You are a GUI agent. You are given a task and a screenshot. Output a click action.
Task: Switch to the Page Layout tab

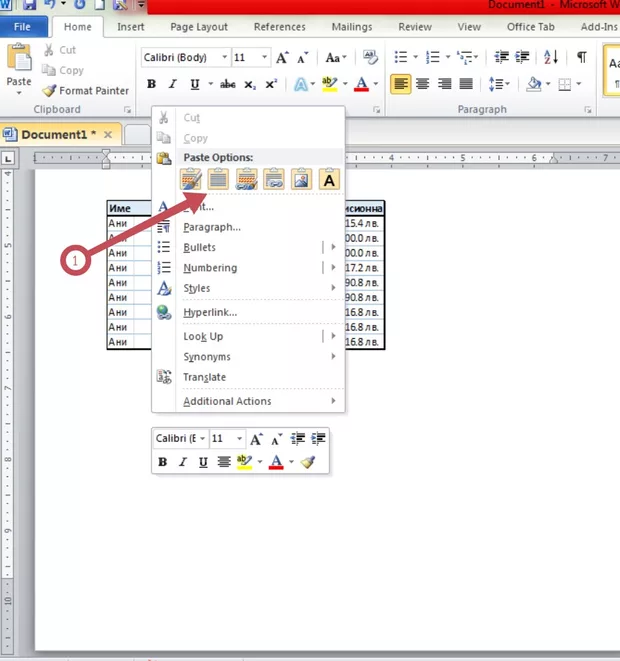(x=198, y=27)
